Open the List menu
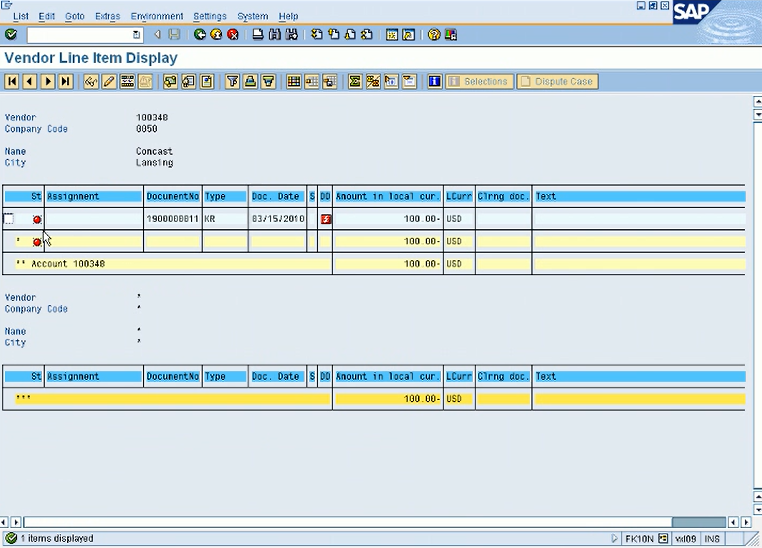Screen dimensions: 762x548 [20, 16]
